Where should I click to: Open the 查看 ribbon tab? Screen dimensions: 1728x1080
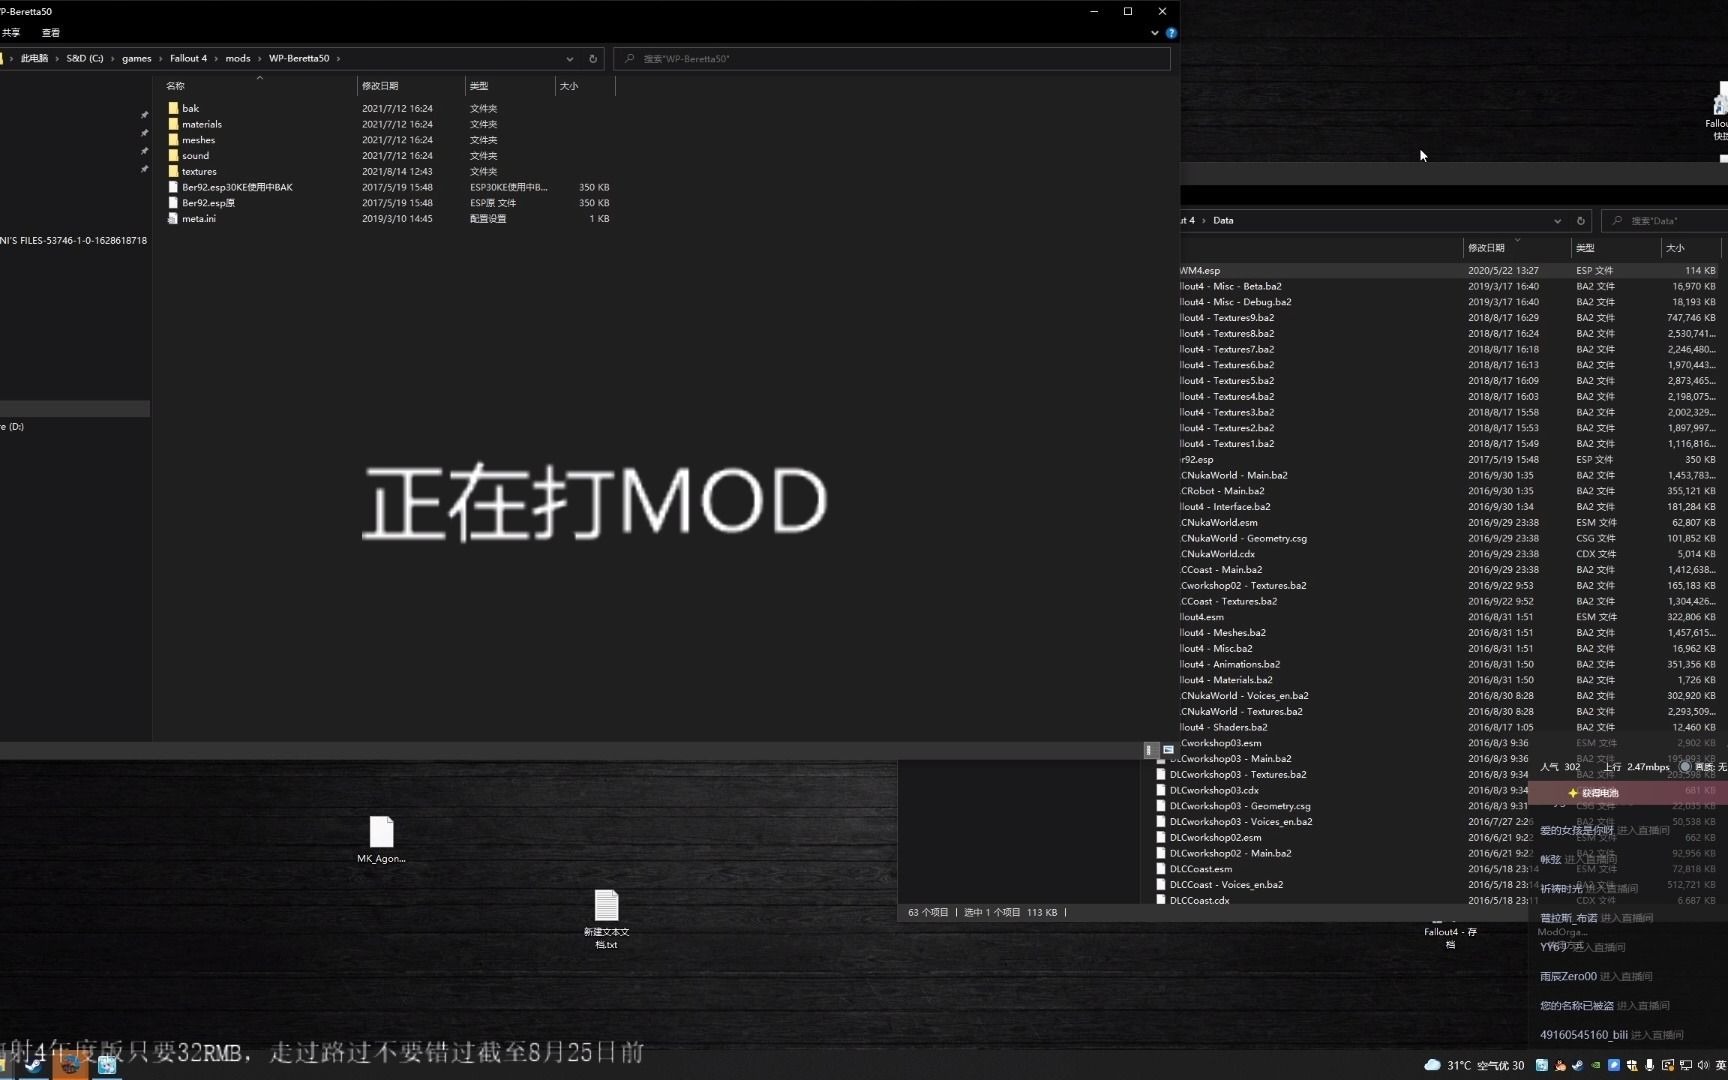[x=50, y=33]
